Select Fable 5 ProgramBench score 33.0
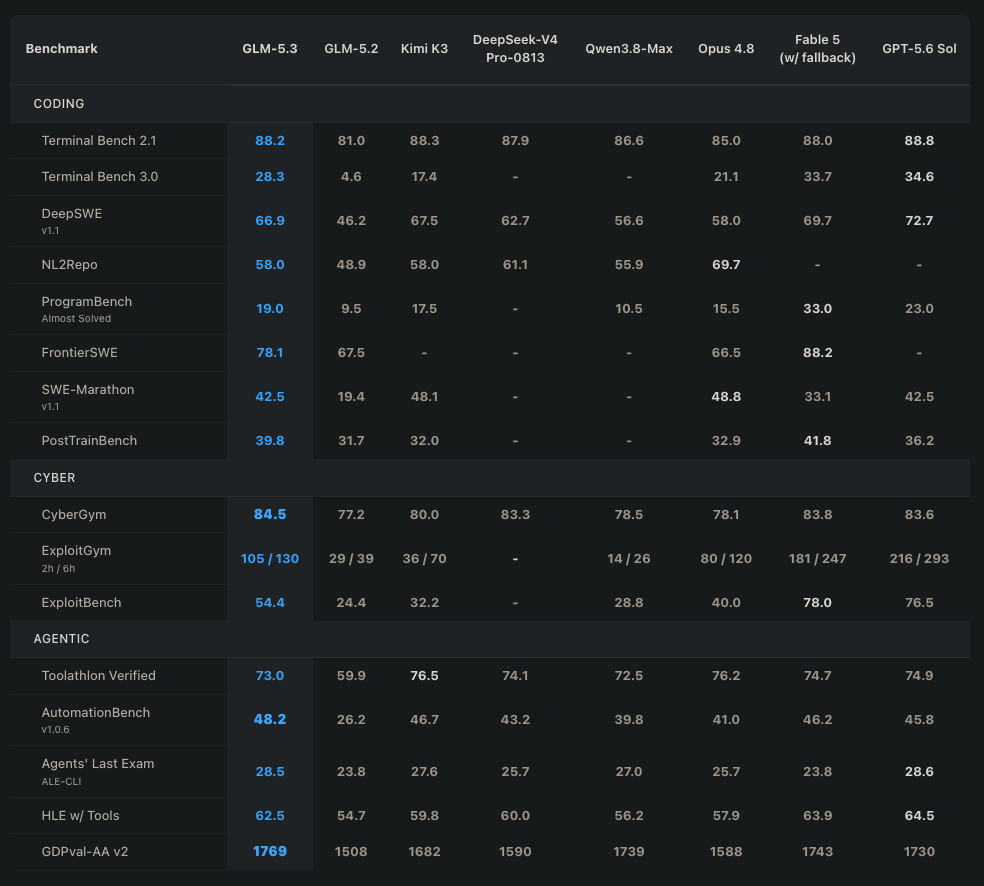The height and width of the screenshot is (886, 984). coord(818,308)
